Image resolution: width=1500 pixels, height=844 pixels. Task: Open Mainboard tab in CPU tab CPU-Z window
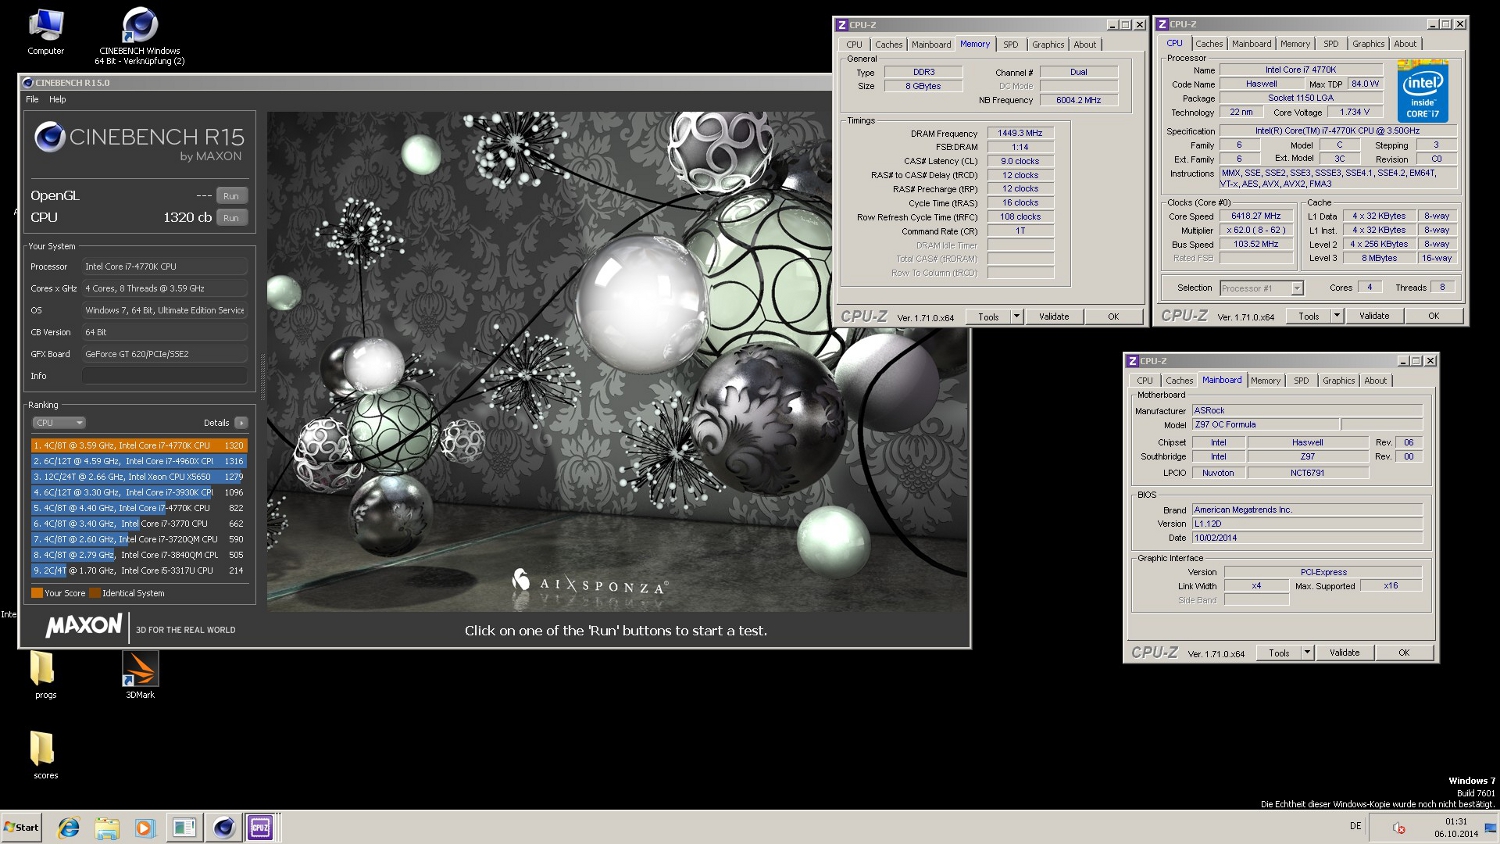click(x=1251, y=43)
